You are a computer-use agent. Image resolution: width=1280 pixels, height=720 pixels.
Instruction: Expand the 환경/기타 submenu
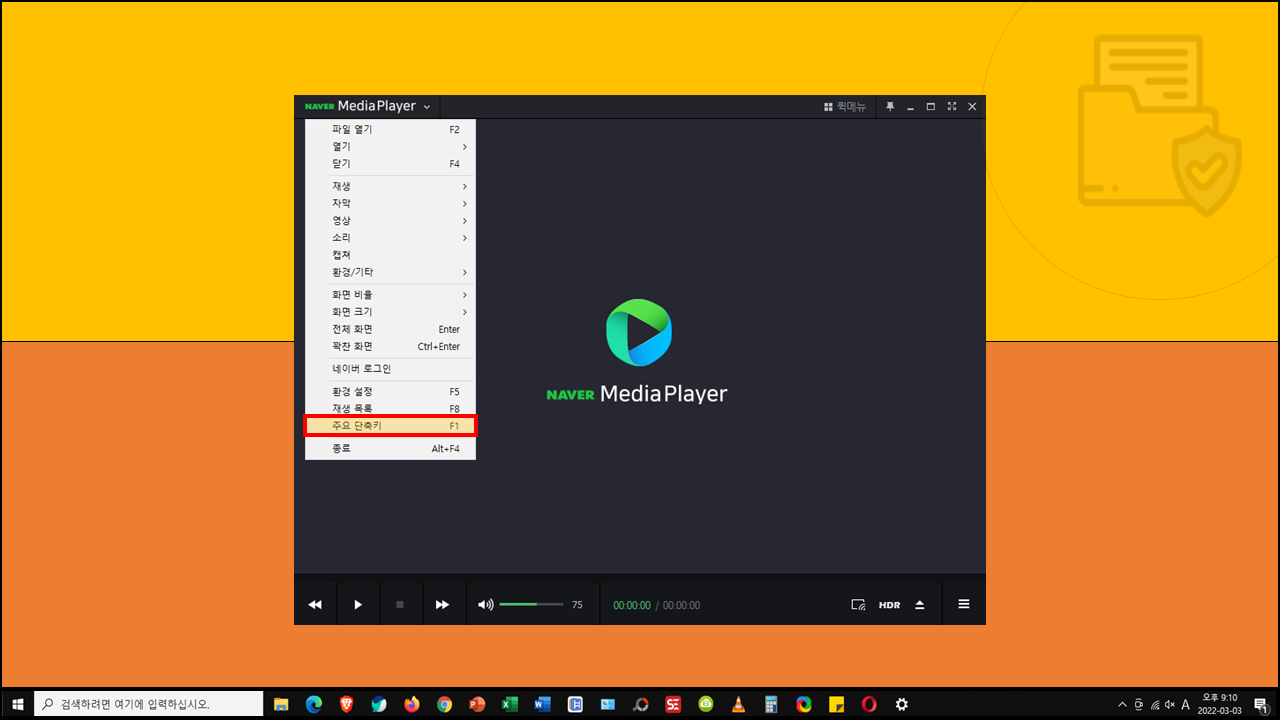coord(390,272)
